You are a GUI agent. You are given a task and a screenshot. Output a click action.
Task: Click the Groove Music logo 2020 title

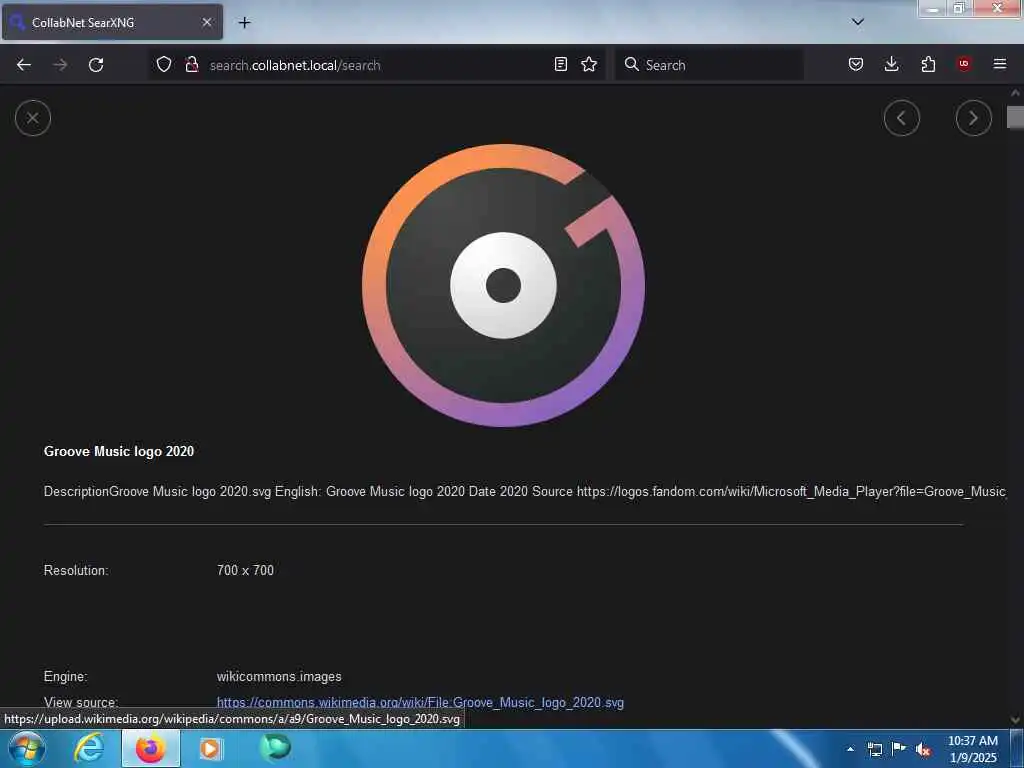click(x=119, y=451)
